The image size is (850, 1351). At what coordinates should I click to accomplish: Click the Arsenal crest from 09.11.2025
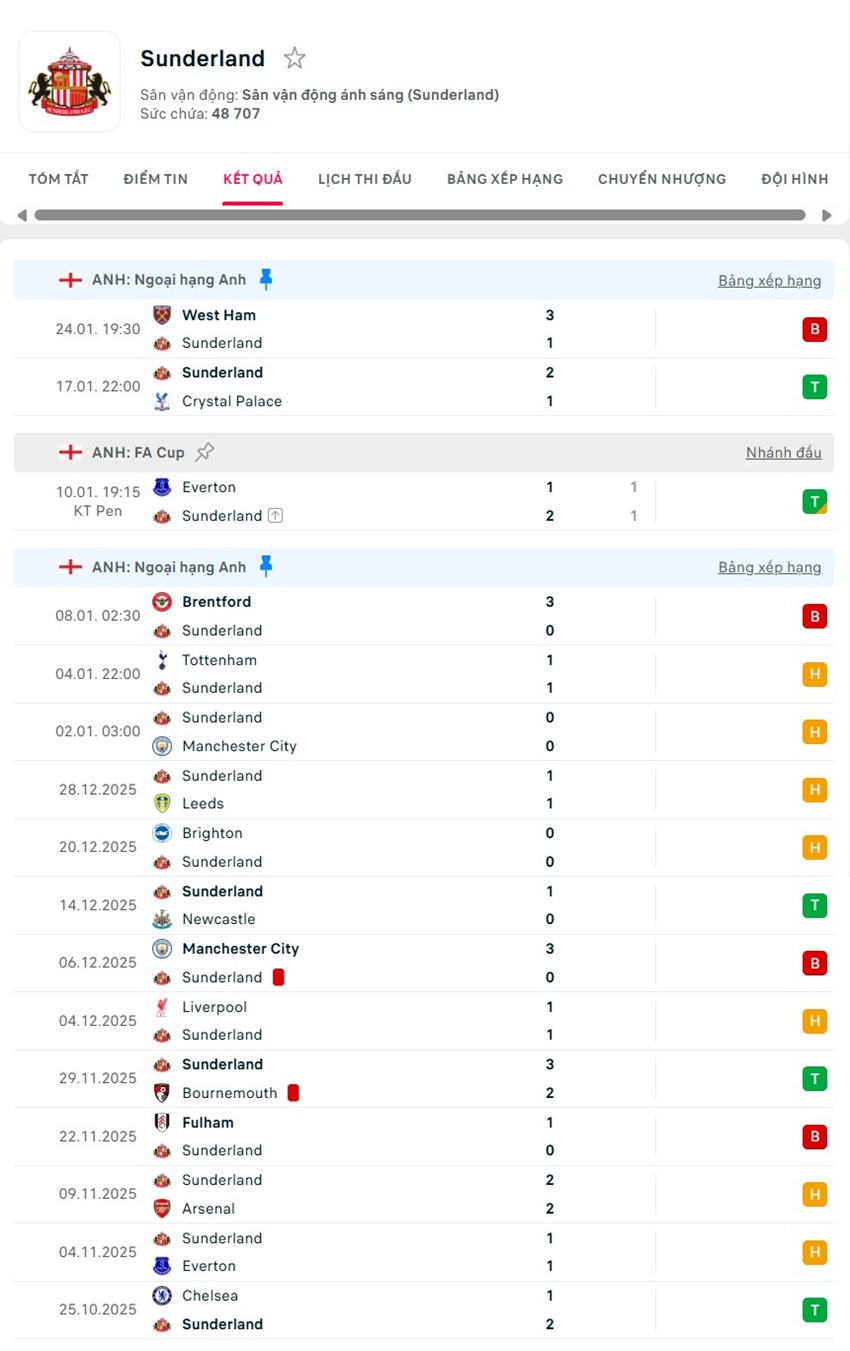tap(161, 1208)
